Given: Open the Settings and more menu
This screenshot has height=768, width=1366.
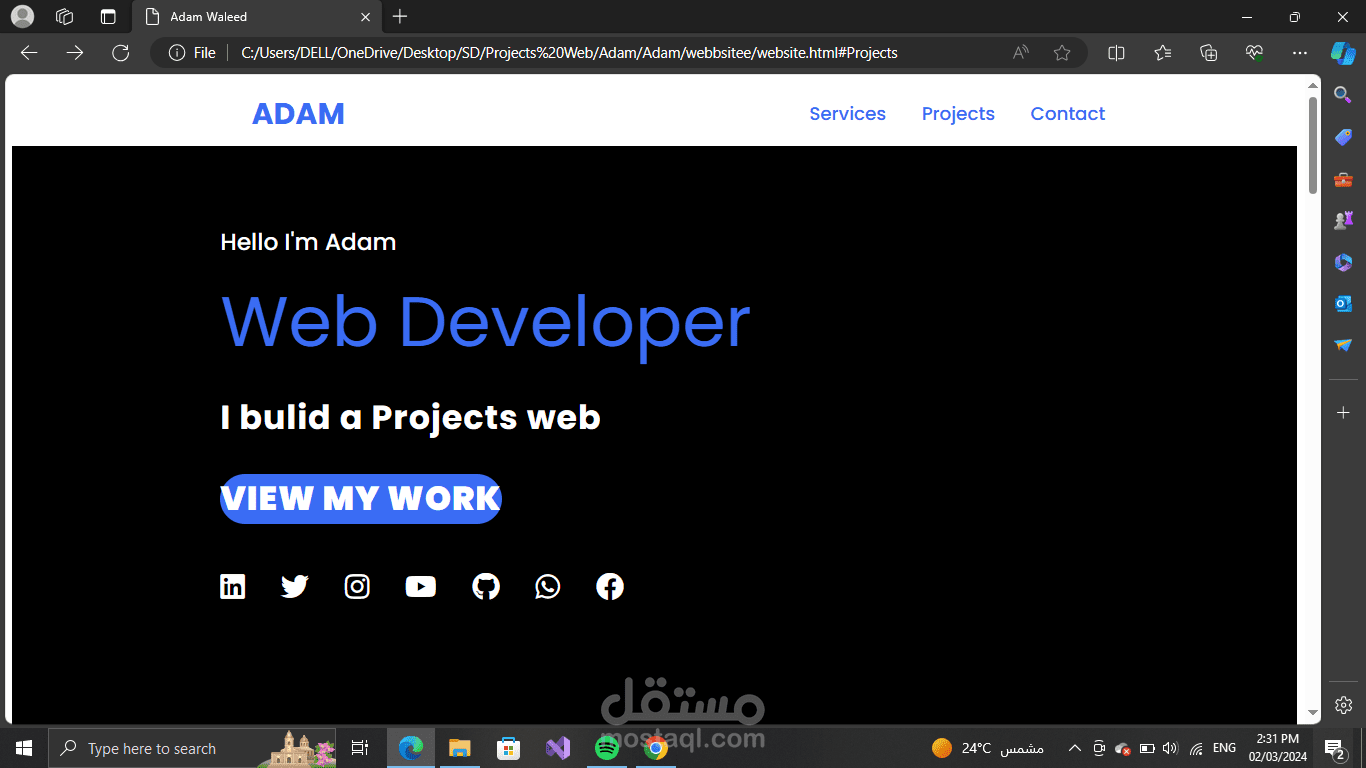Looking at the screenshot, I should [1300, 53].
